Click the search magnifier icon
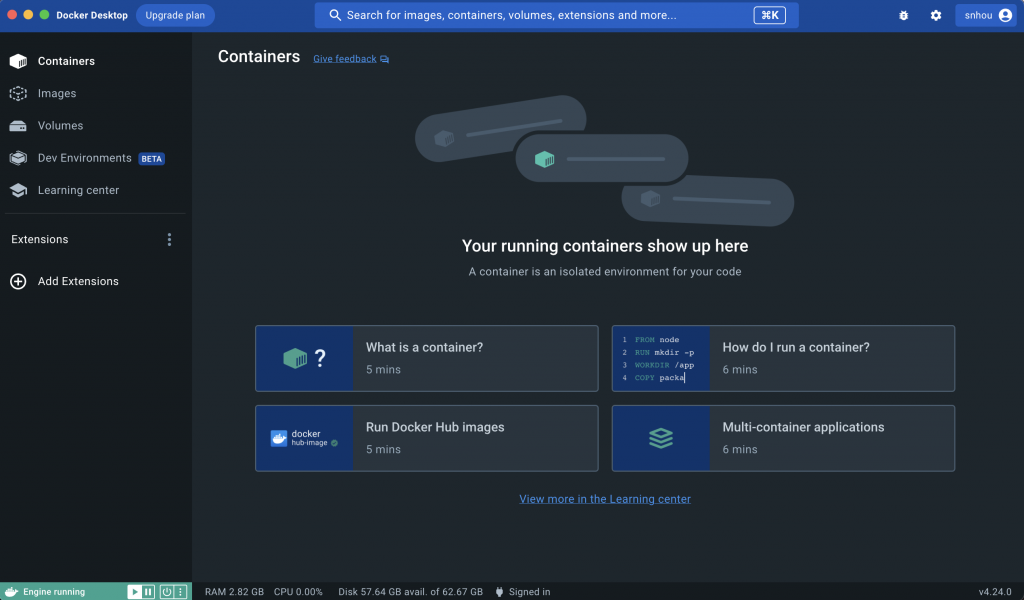Screen dimensions: 1024x600 coord(335,15)
